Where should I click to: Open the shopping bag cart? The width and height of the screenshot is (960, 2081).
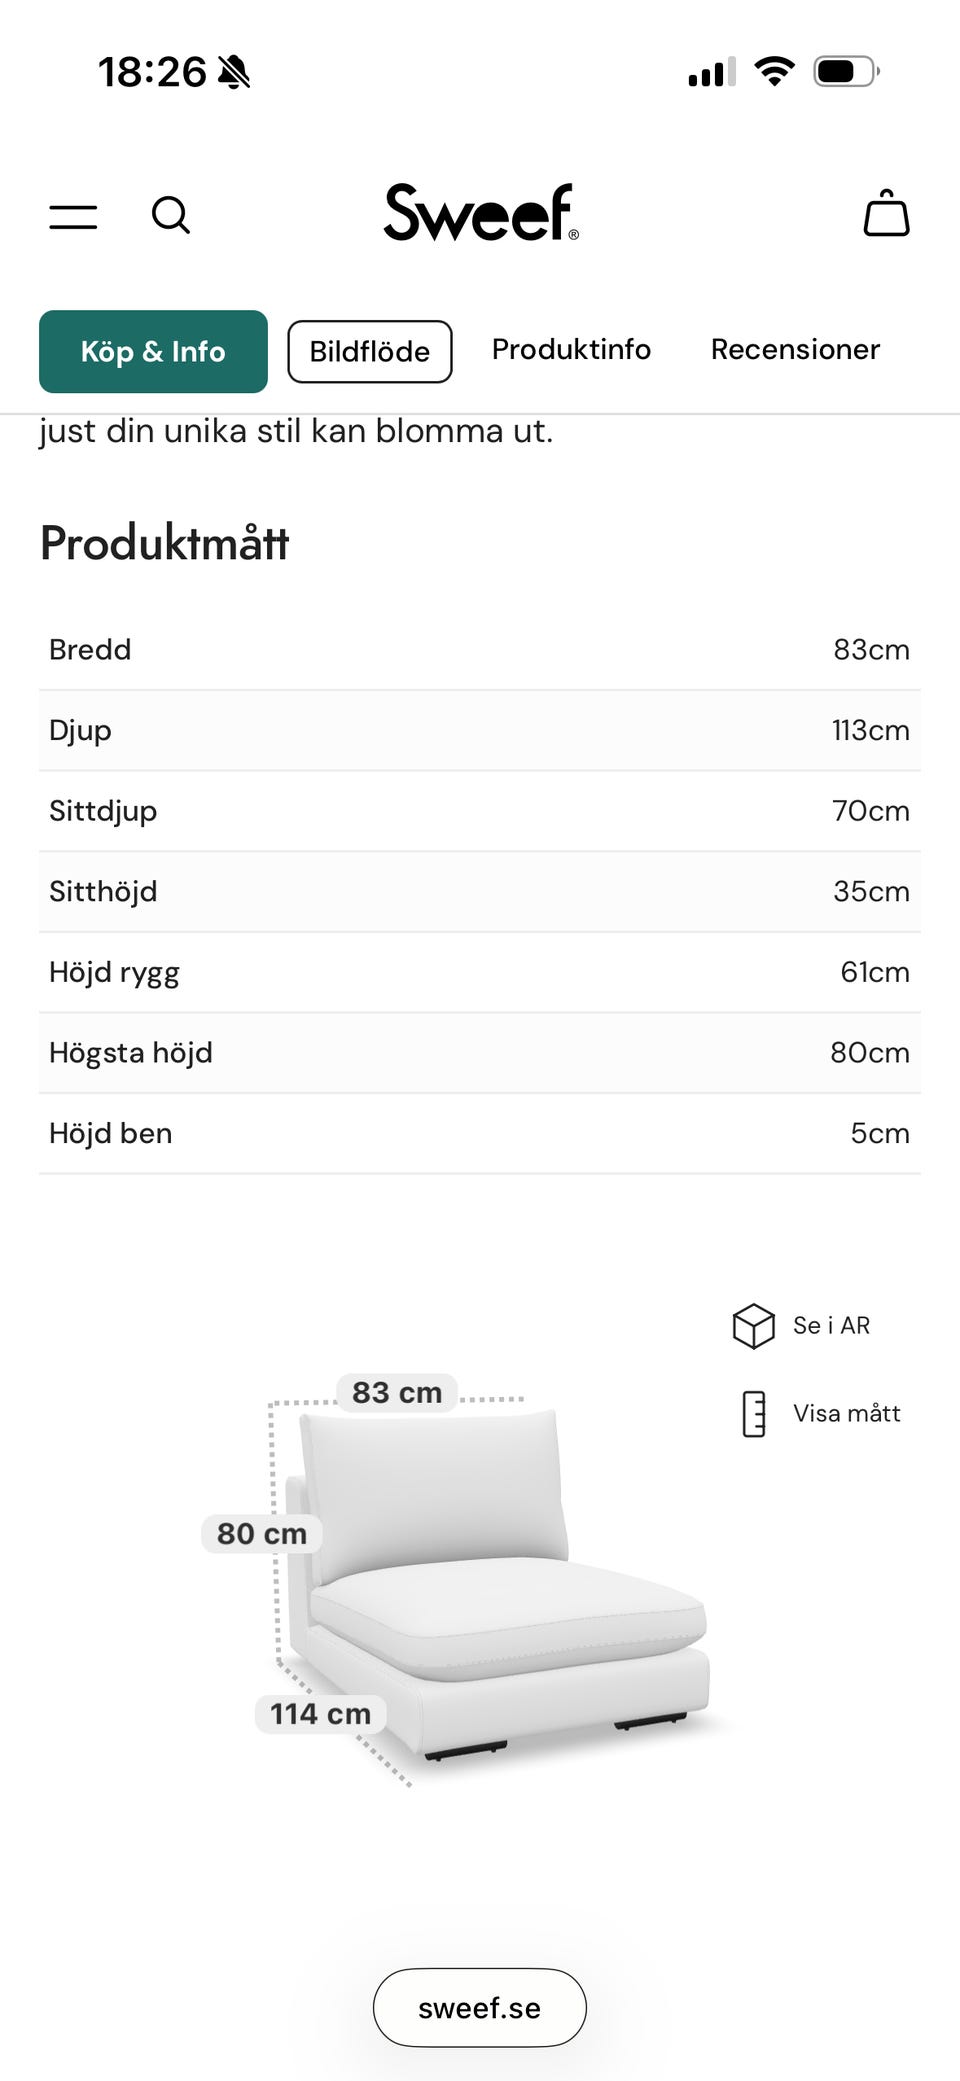[886, 213]
